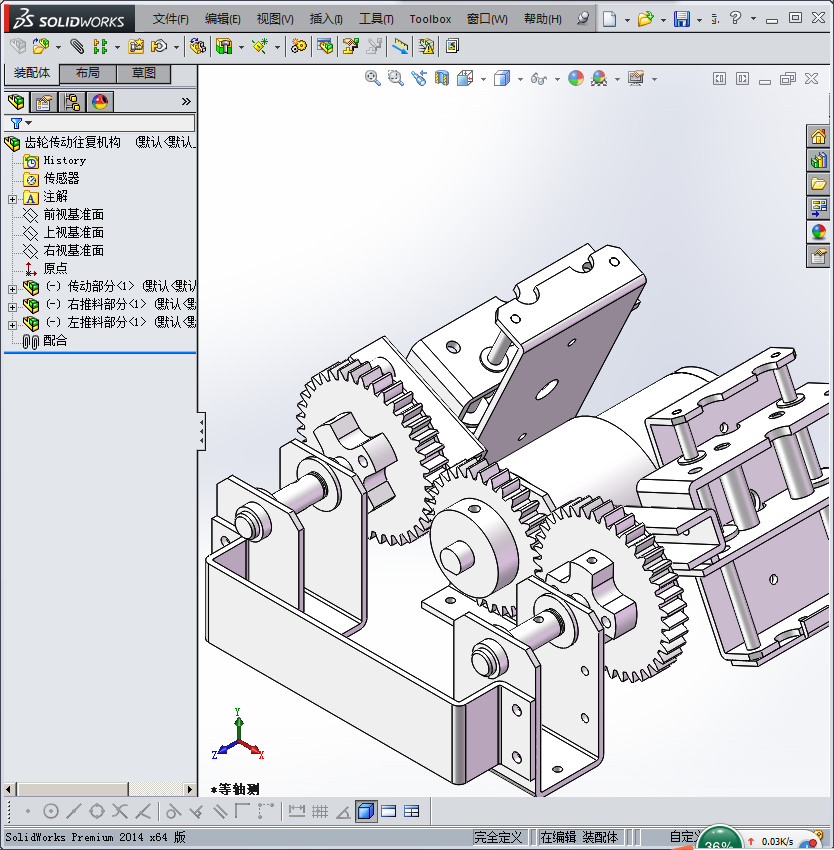Toggle the four-pane window layout icon
834x850 pixels.
tap(412, 812)
